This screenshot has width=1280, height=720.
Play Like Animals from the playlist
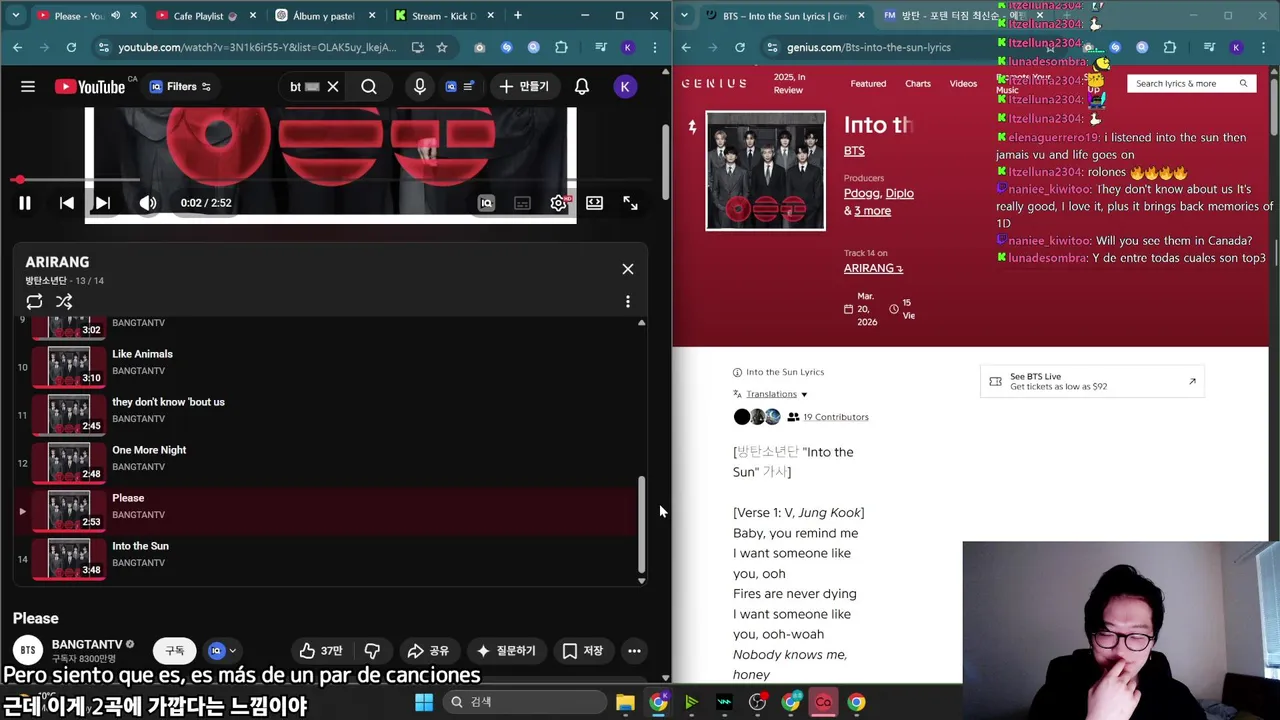pos(325,366)
